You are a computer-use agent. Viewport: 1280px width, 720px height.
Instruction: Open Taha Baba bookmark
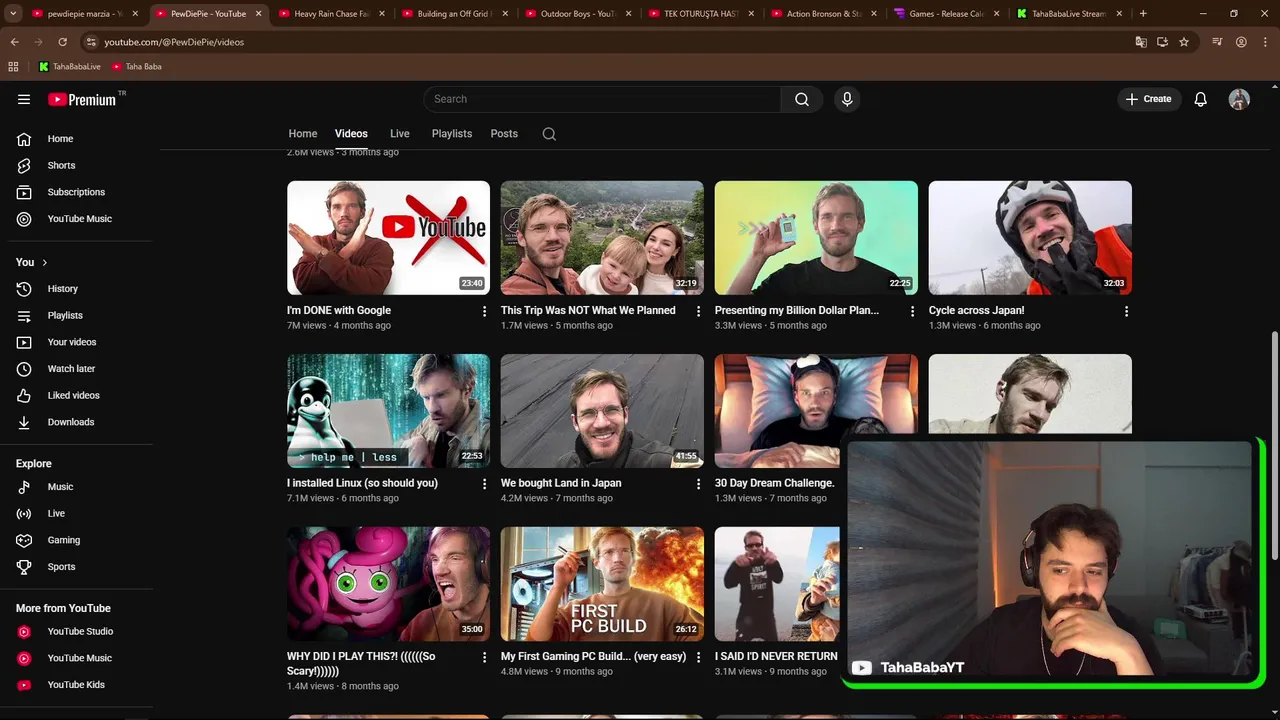(x=136, y=67)
